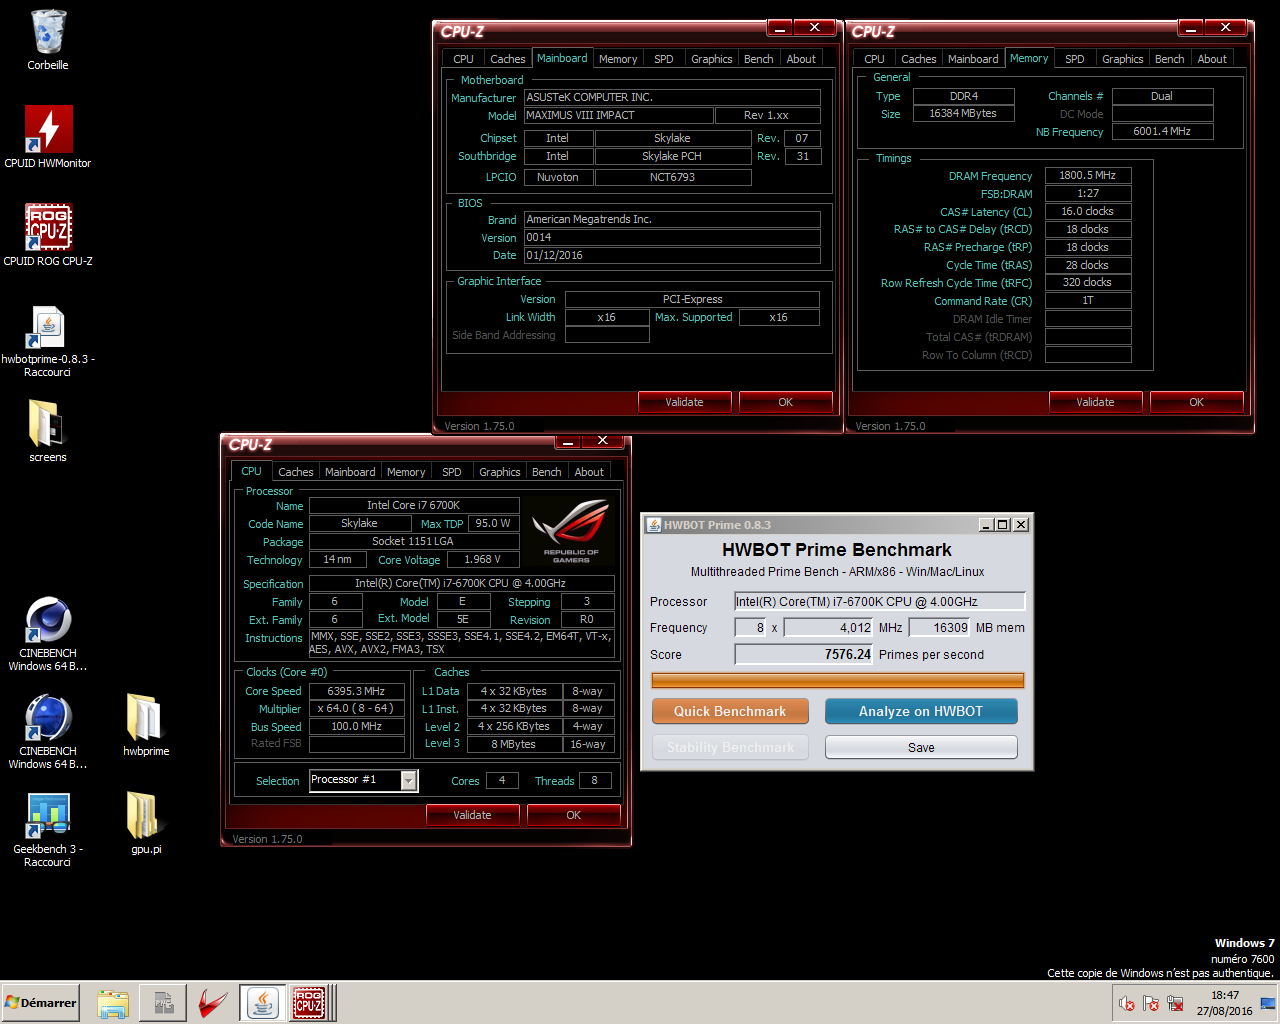This screenshot has height=1024, width=1280.
Task: Click the tray action center flag icon
Action: [x=1151, y=1003]
